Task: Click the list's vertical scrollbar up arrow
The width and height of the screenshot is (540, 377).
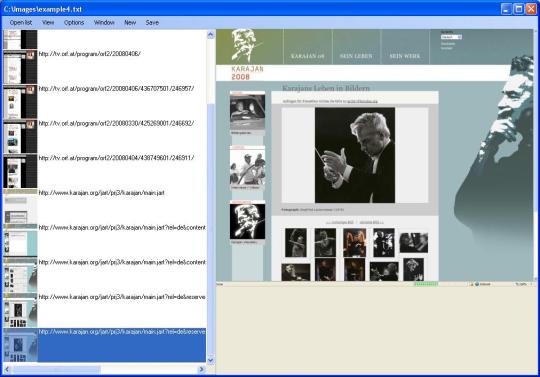Action: coord(210,34)
